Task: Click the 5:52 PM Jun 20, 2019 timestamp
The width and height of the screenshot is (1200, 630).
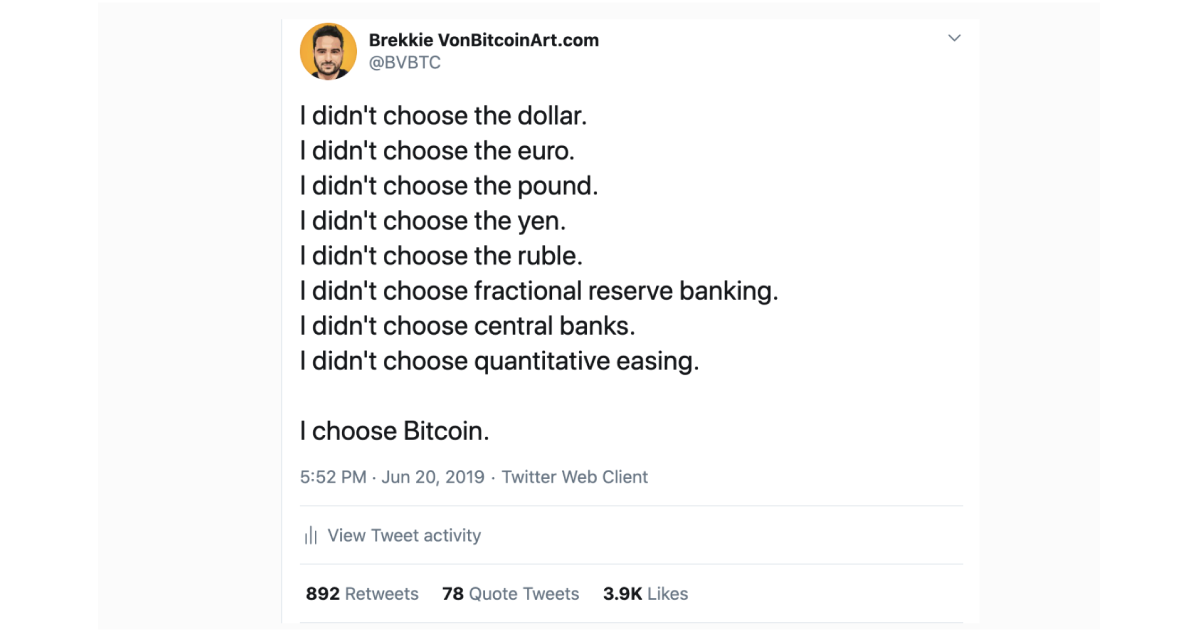Action: coord(392,477)
